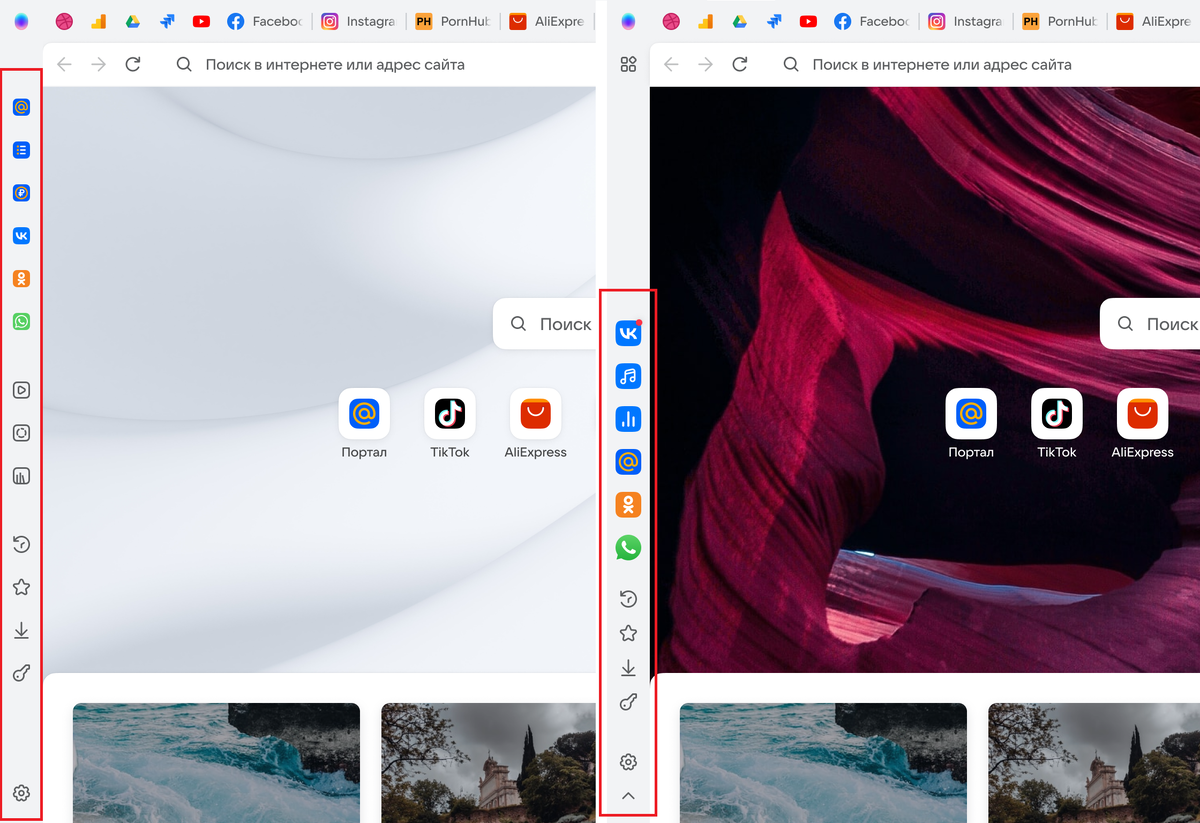The width and height of the screenshot is (1200, 823).
Task: Open History icon in right window sidebar
Action: tap(628, 599)
